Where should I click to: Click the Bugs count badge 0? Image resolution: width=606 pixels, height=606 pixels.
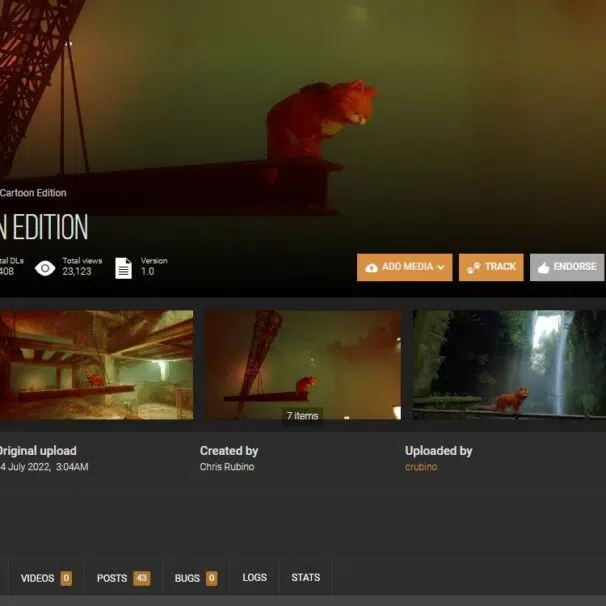pyautogui.click(x=211, y=578)
